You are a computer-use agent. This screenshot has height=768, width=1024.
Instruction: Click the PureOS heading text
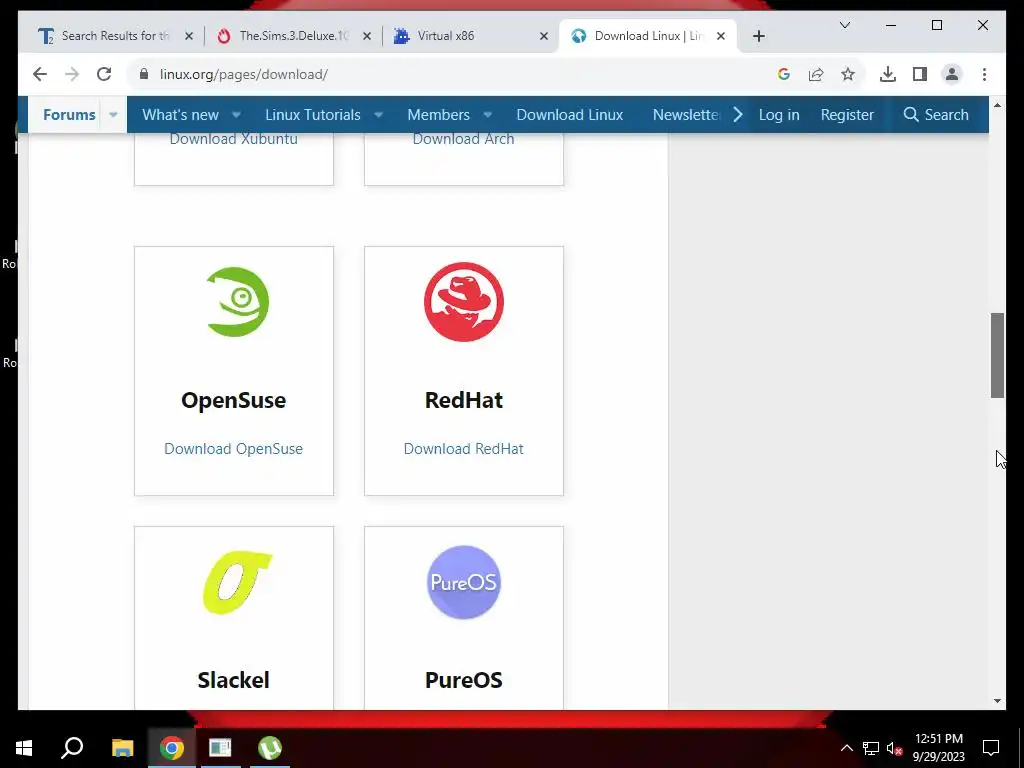(464, 680)
